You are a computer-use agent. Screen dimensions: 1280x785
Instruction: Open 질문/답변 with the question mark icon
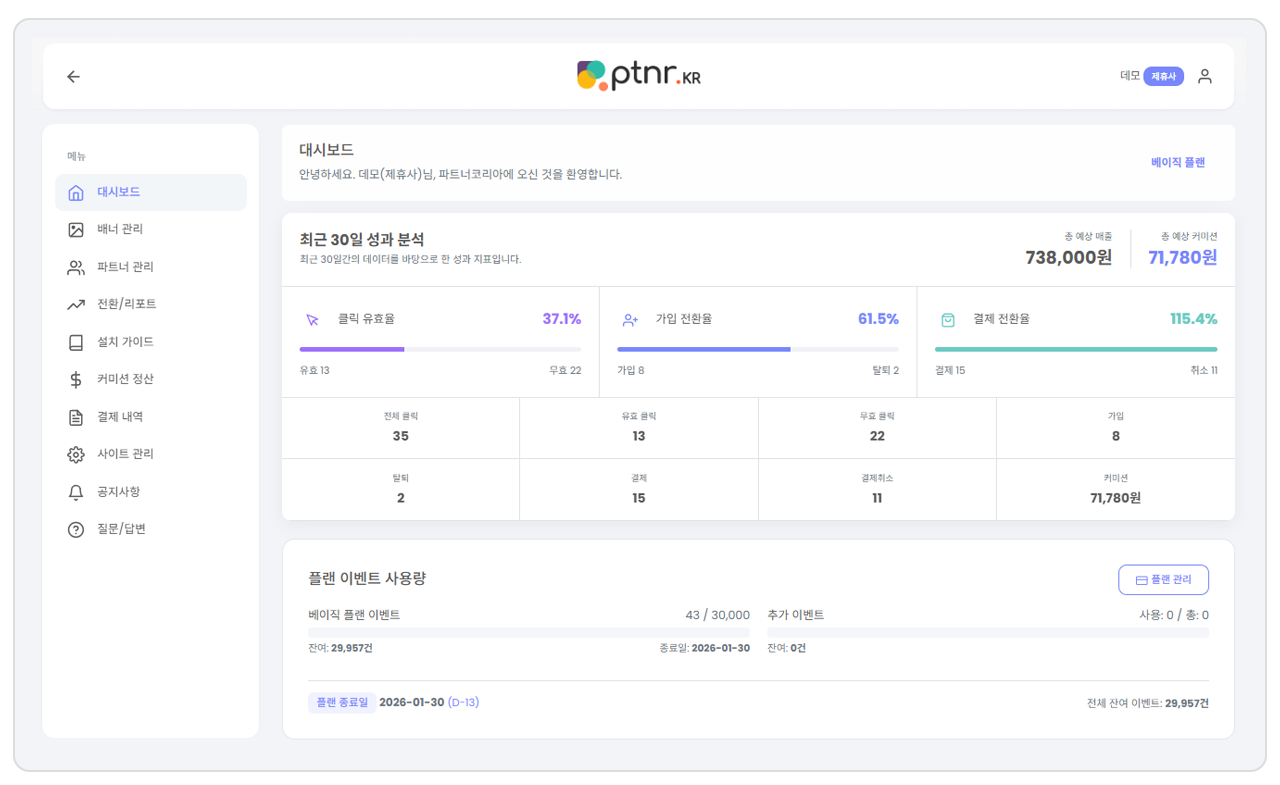(x=76, y=529)
